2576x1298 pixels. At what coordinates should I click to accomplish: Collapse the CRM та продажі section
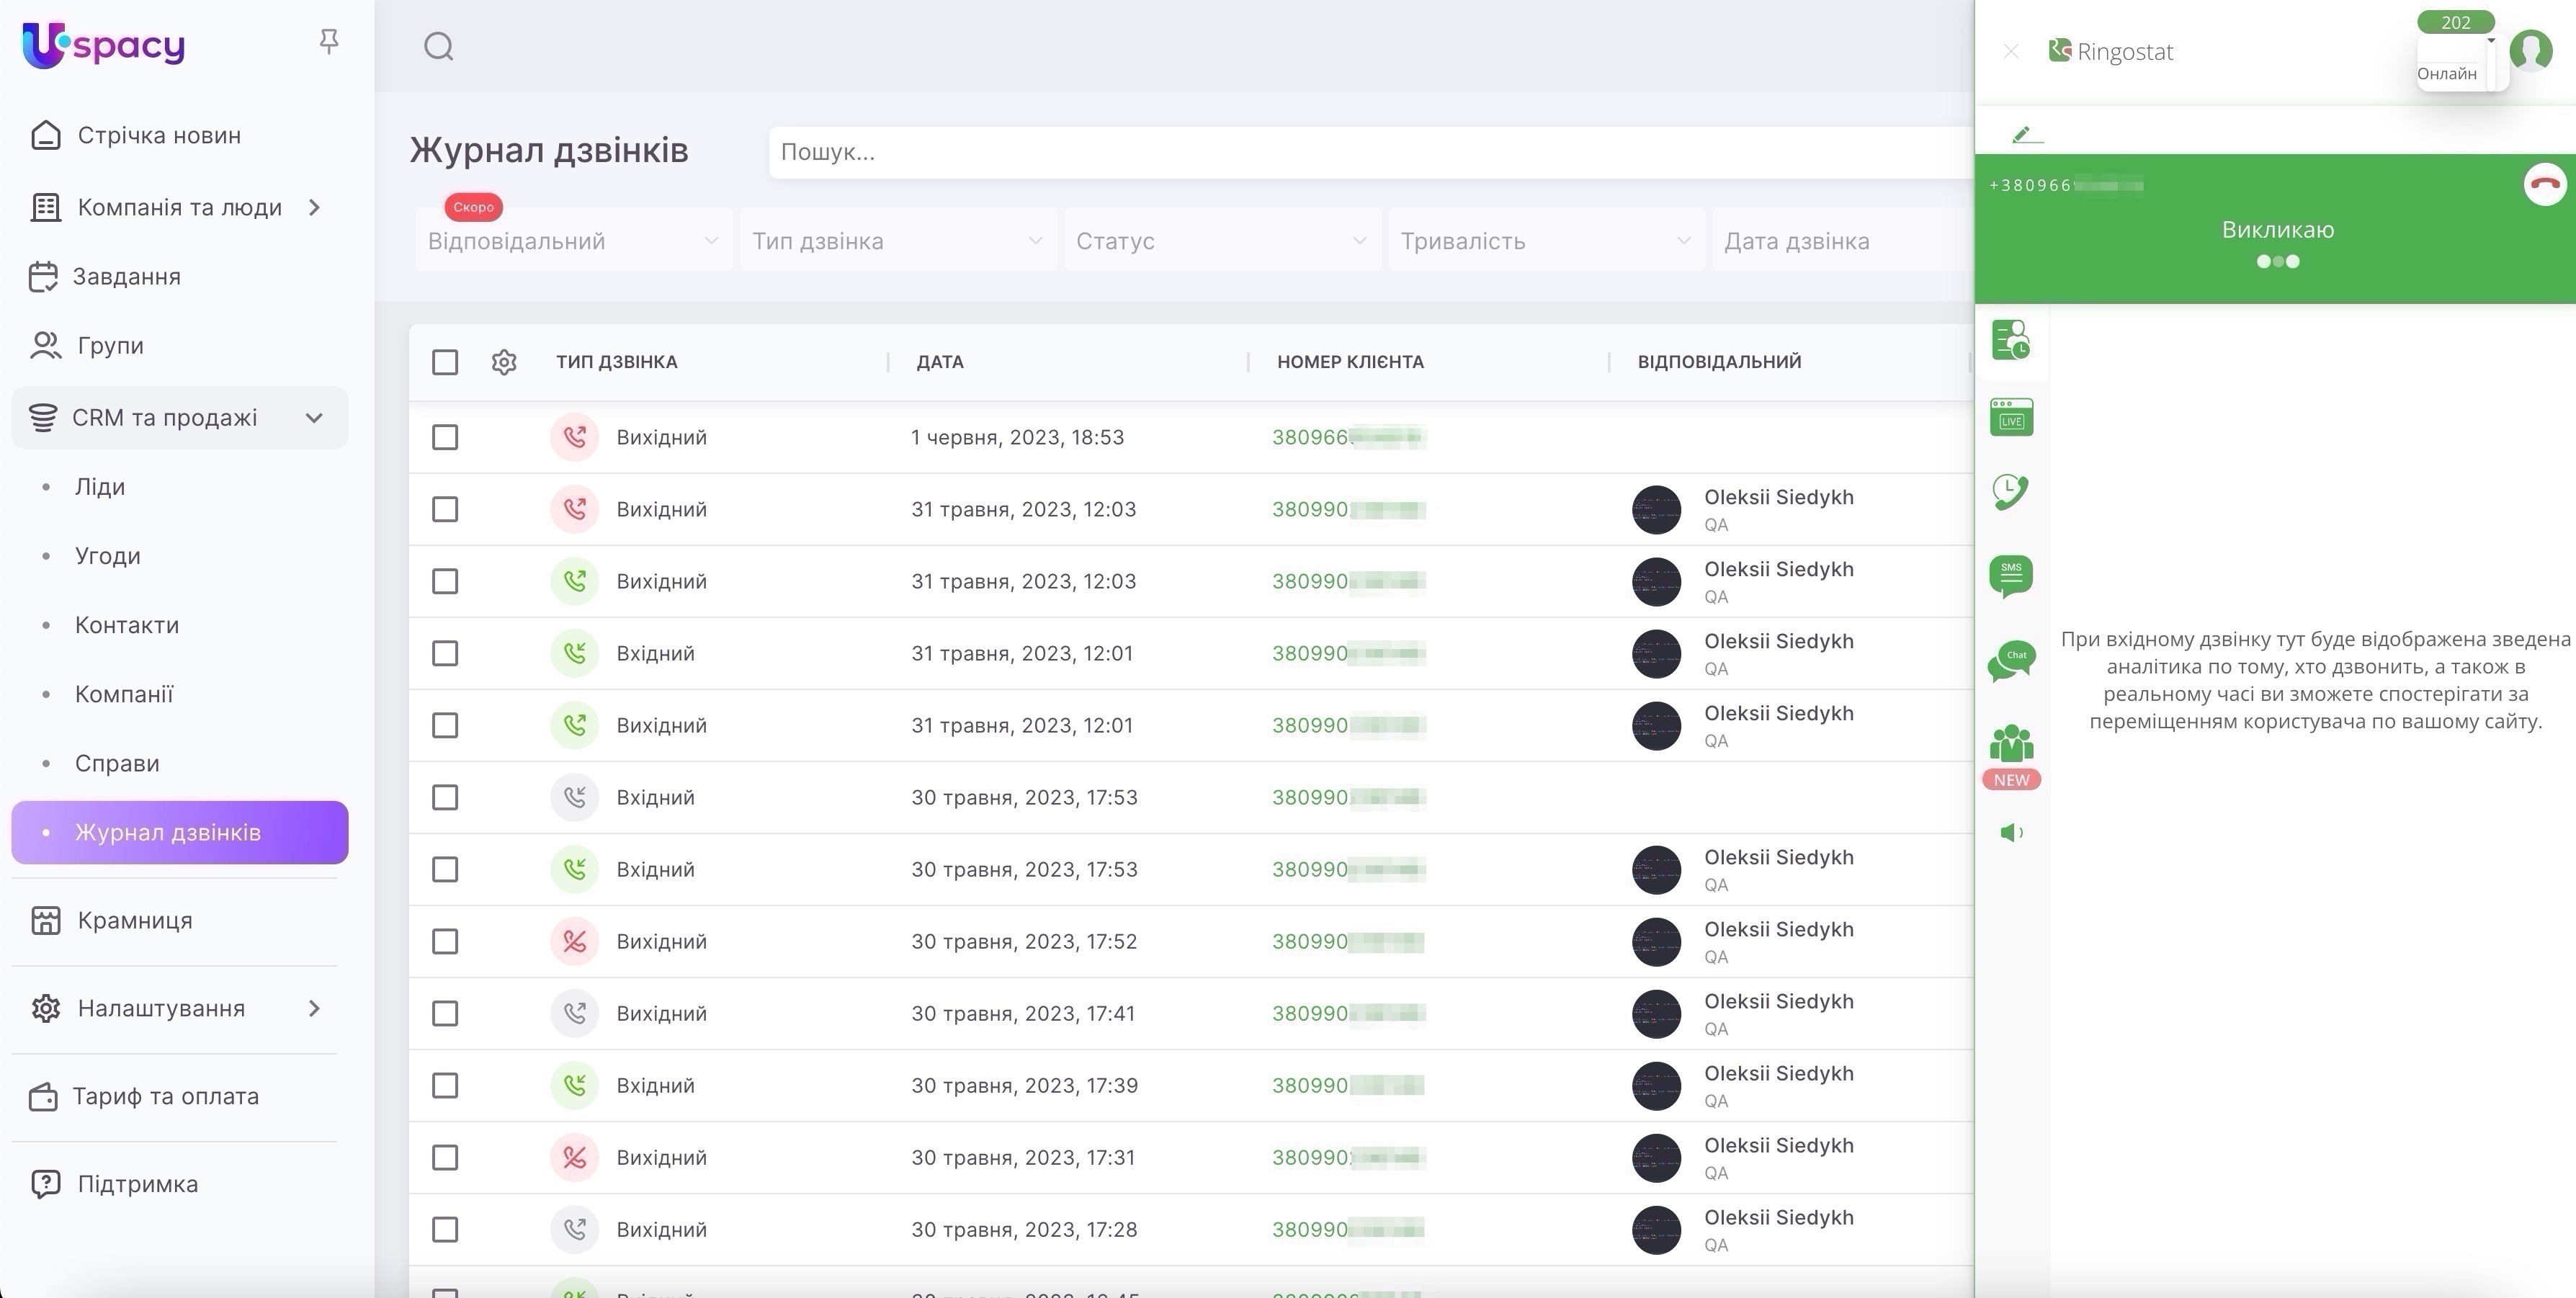[x=314, y=418]
